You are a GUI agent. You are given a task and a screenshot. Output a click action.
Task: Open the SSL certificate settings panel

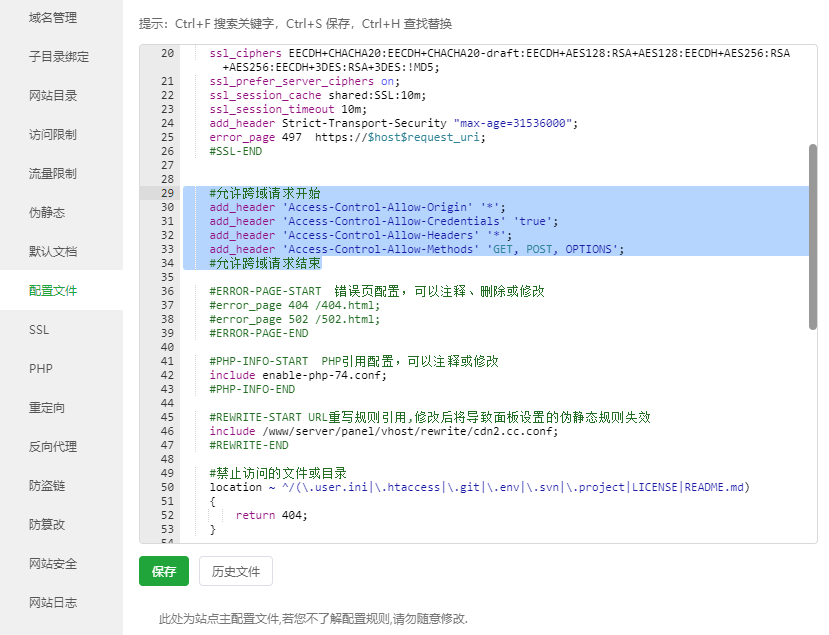tap(38, 329)
